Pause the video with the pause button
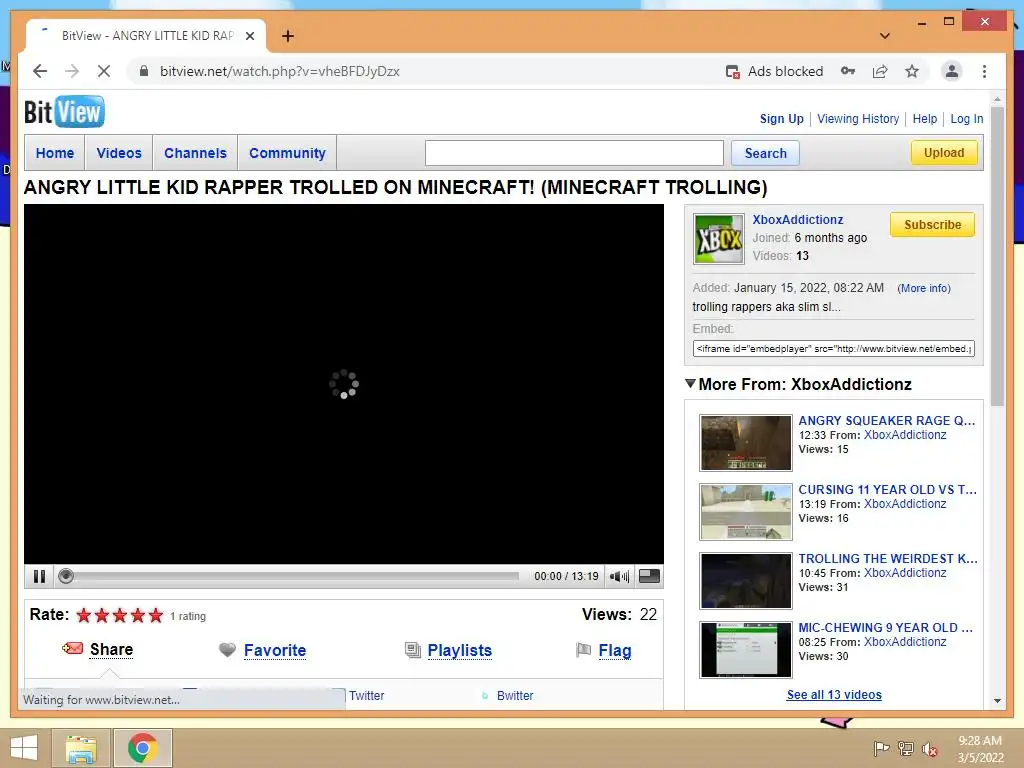 click(x=39, y=577)
